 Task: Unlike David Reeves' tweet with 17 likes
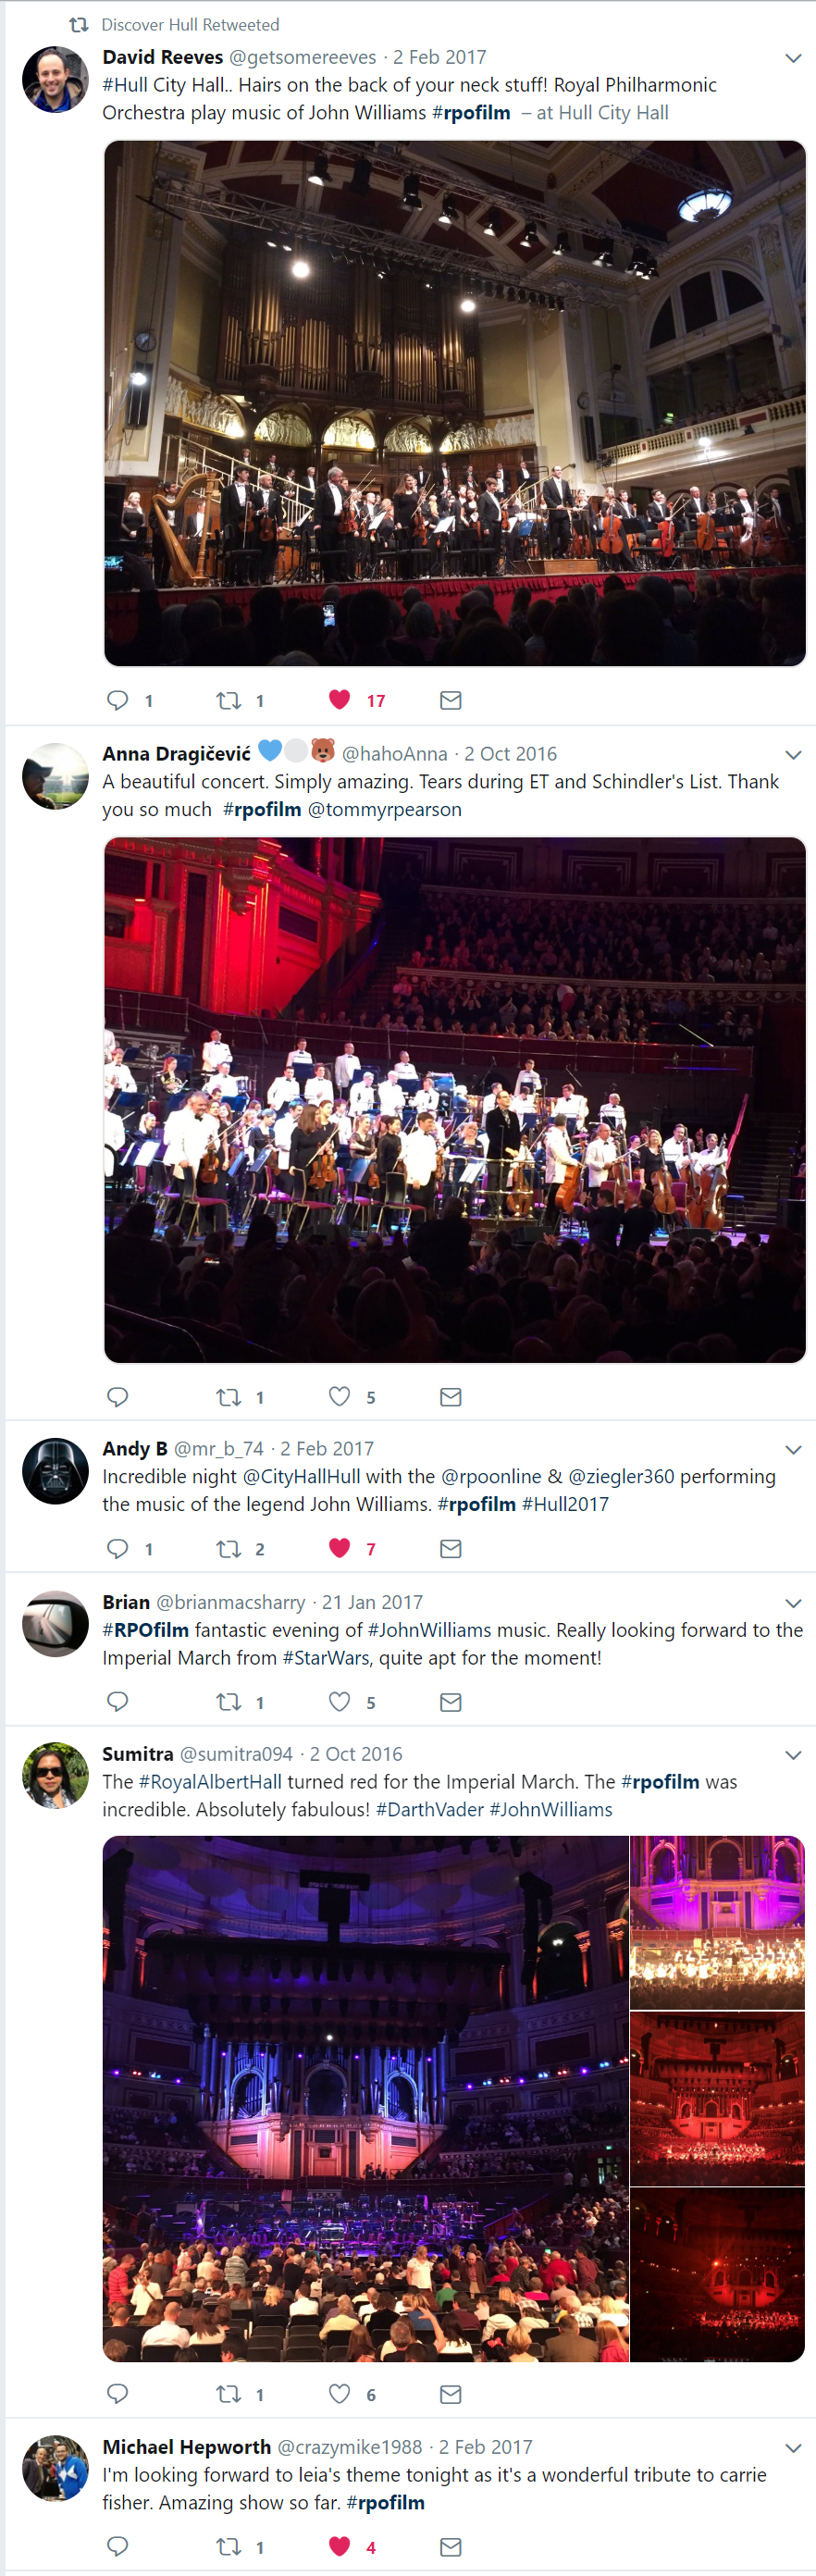click(340, 700)
